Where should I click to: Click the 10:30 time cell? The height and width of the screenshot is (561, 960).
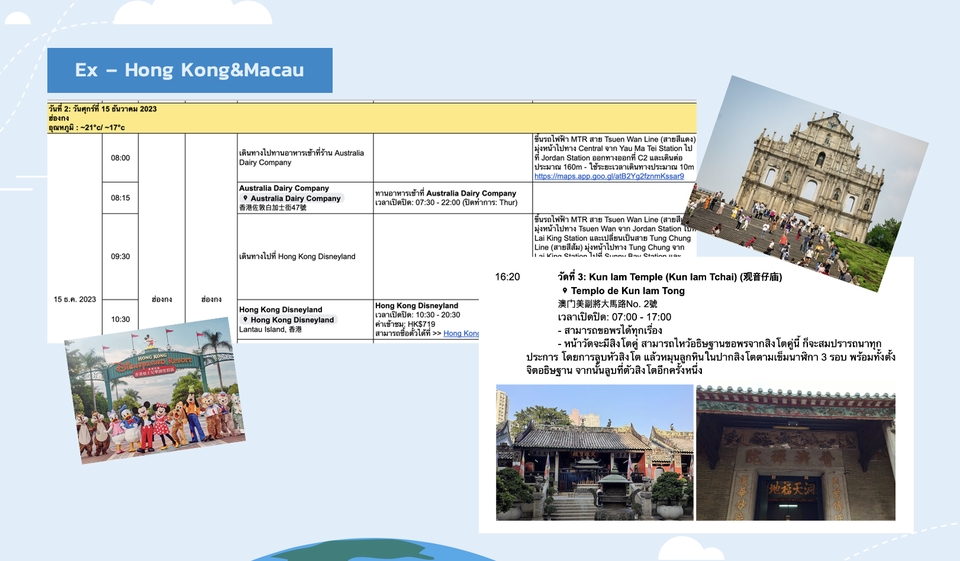[x=120, y=320]
